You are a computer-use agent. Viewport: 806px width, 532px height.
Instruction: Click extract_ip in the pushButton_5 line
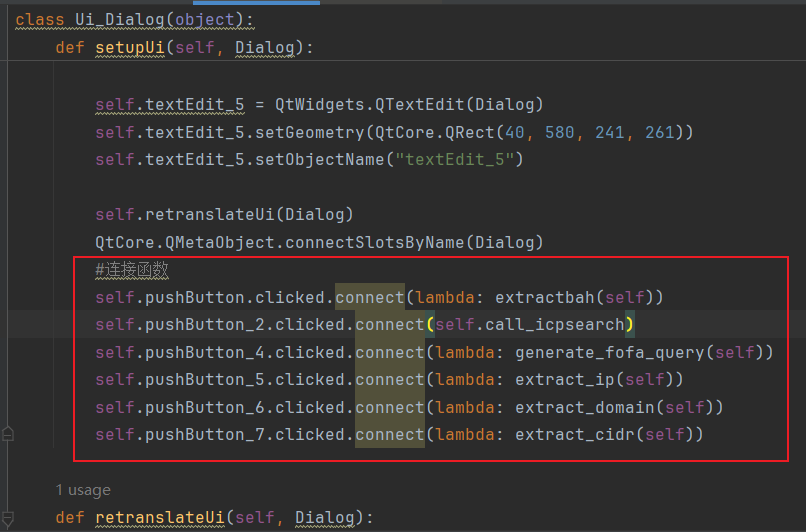[x=565, y=380]
